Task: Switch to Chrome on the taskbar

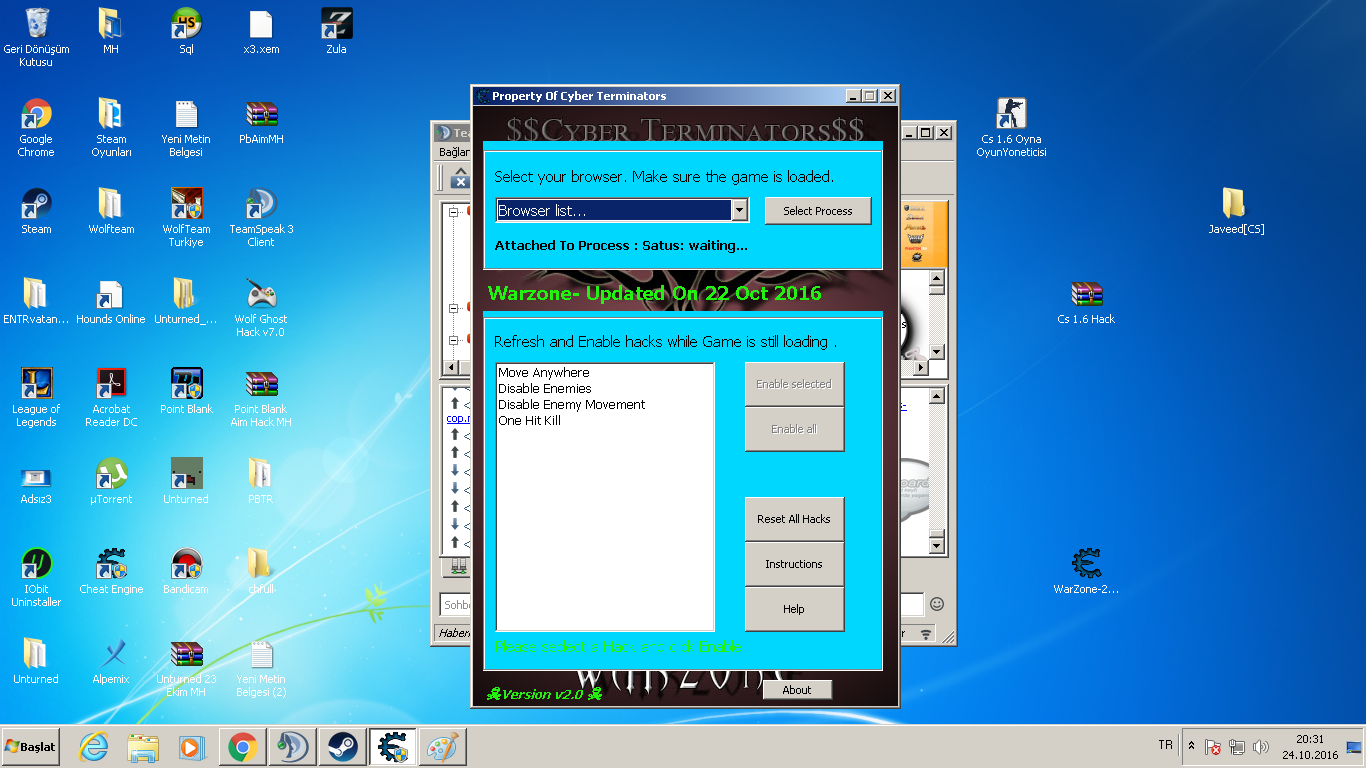Action: [x=242, y=747]
